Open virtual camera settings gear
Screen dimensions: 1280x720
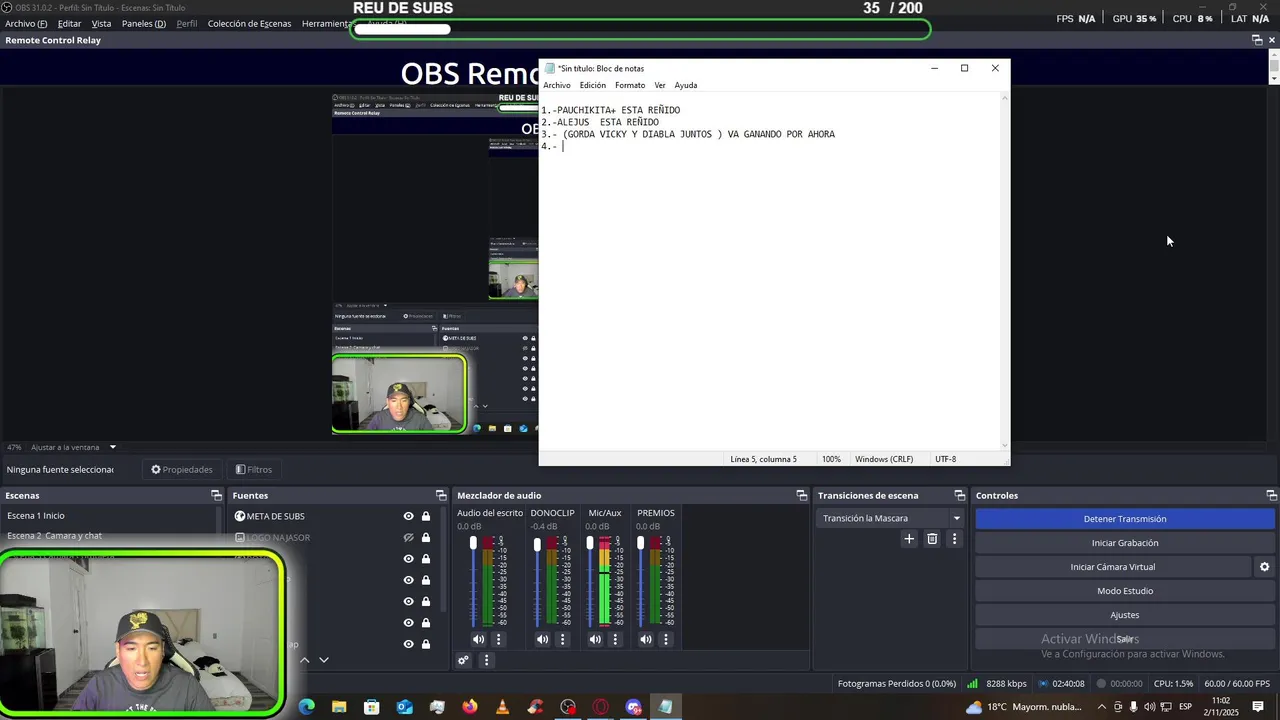1264,567
